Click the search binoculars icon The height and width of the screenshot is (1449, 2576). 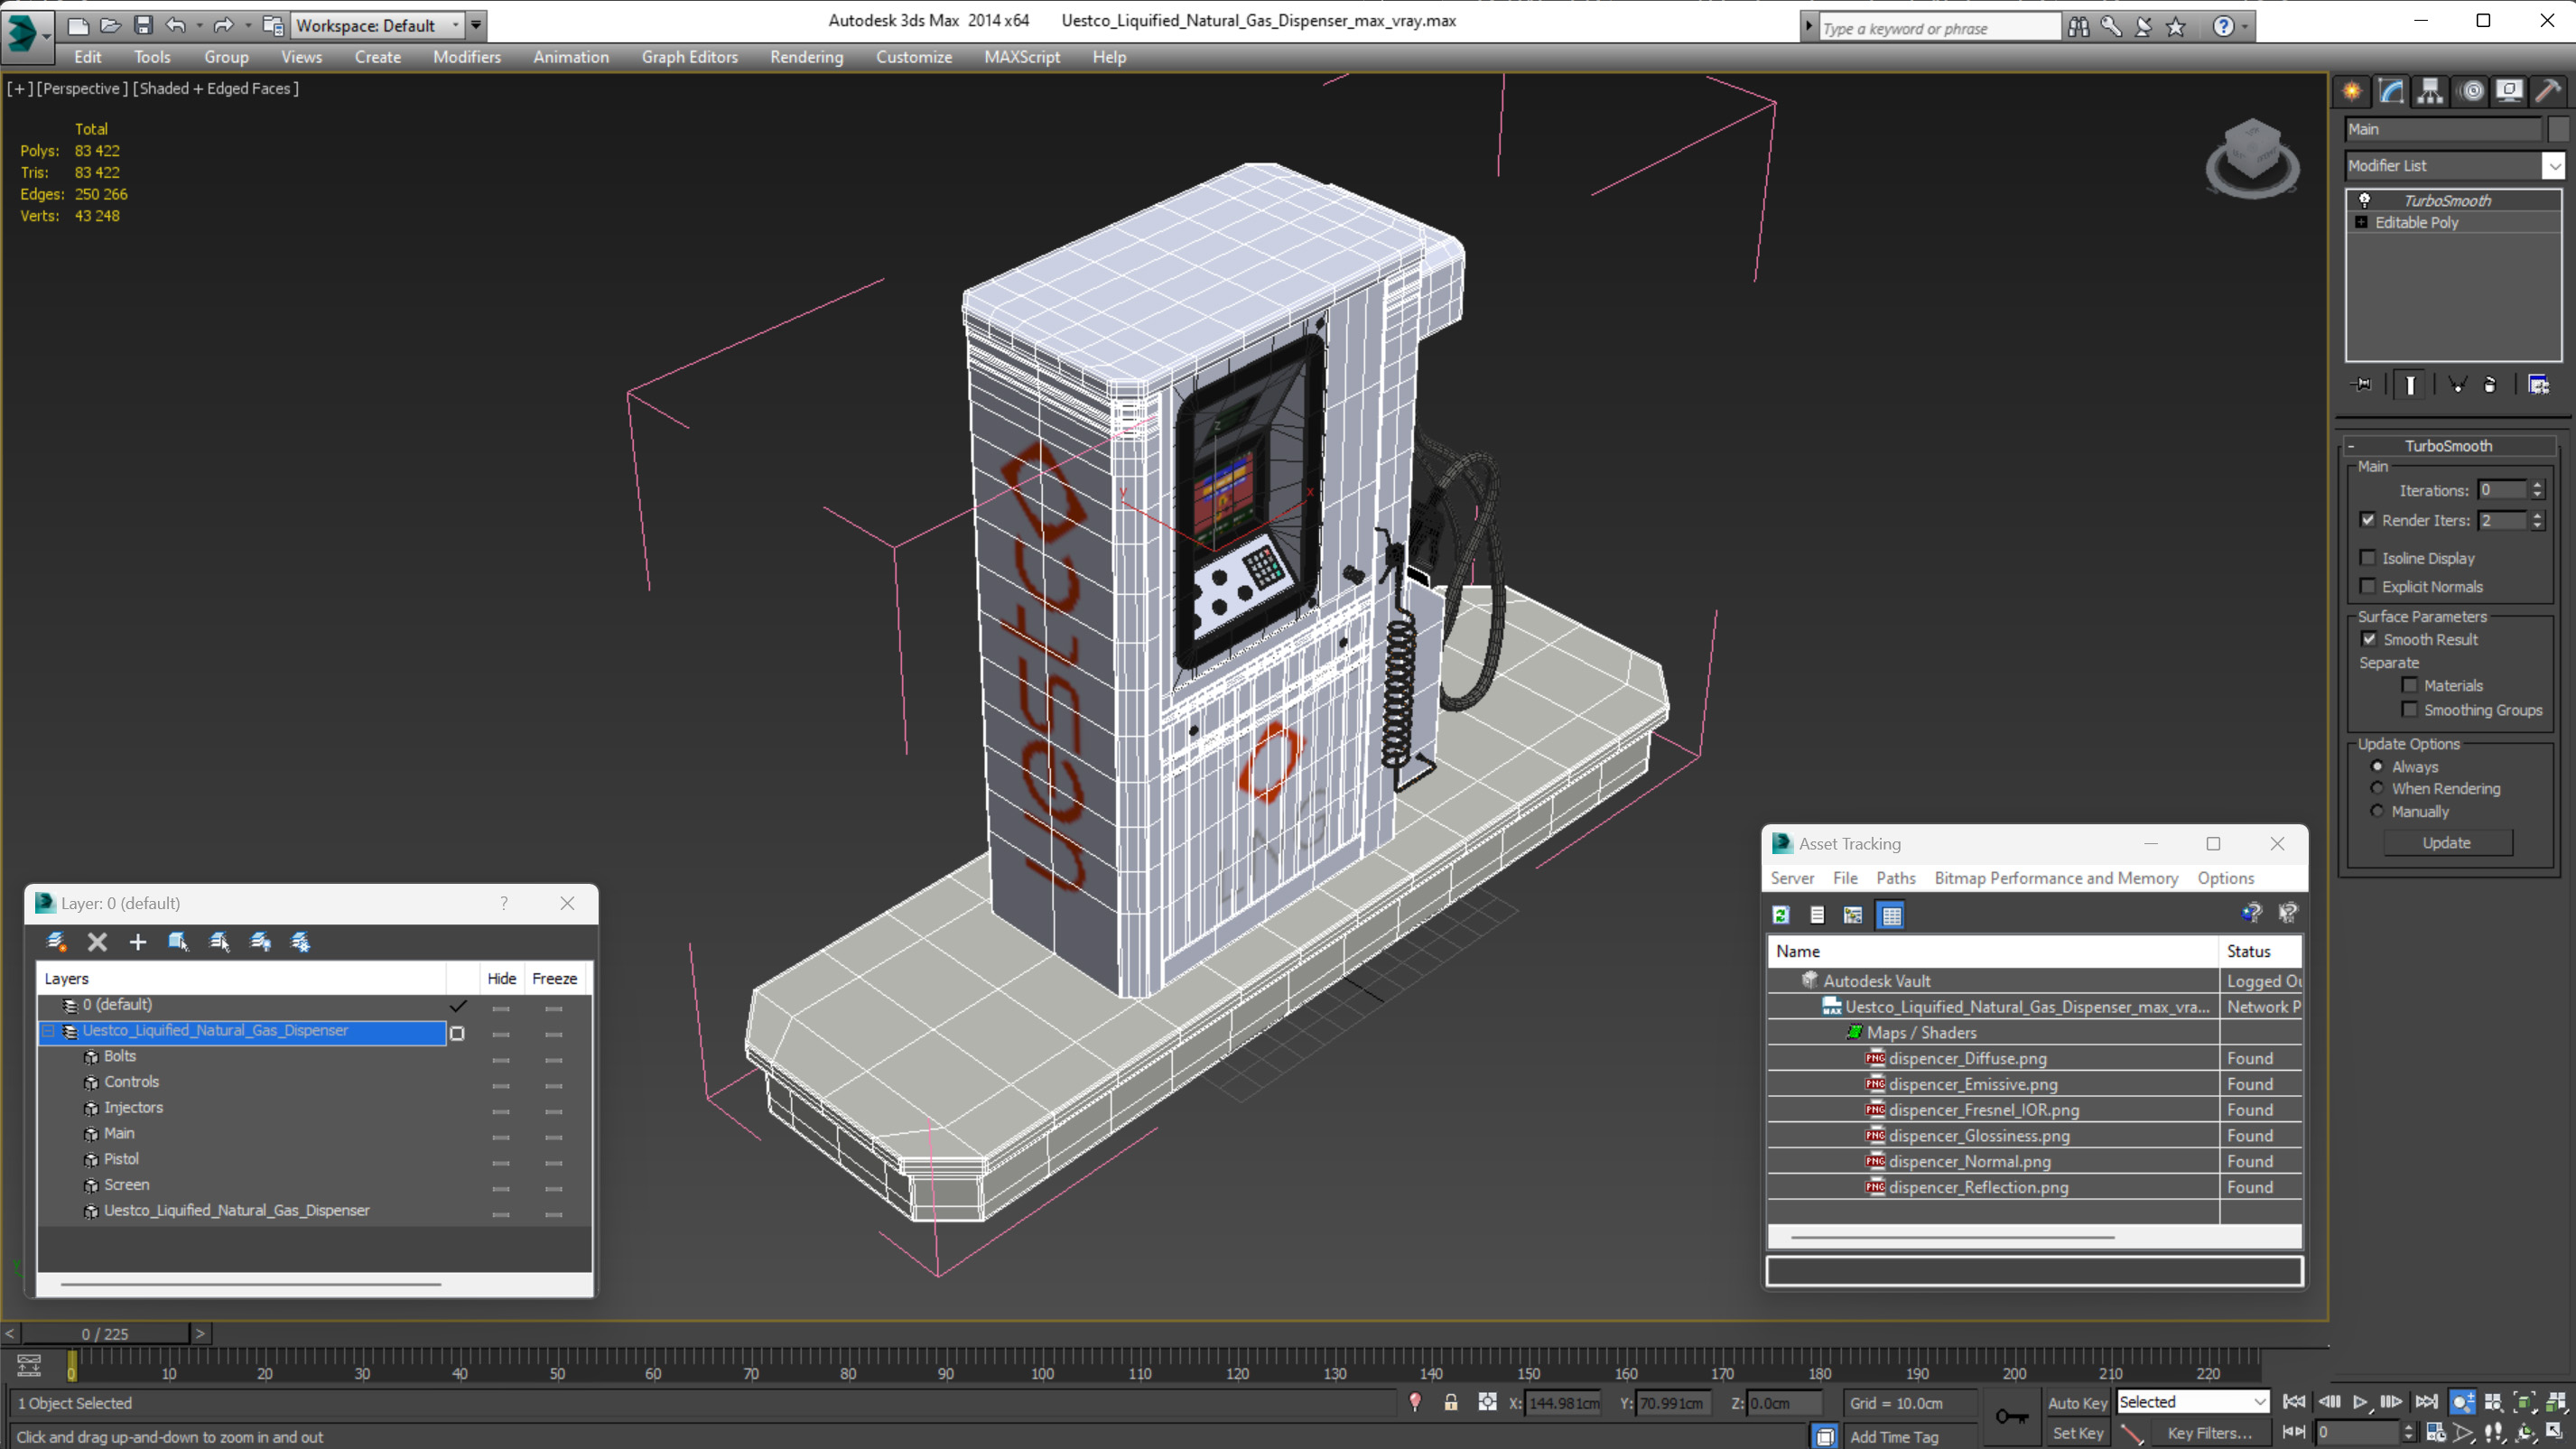(2078, 27)
